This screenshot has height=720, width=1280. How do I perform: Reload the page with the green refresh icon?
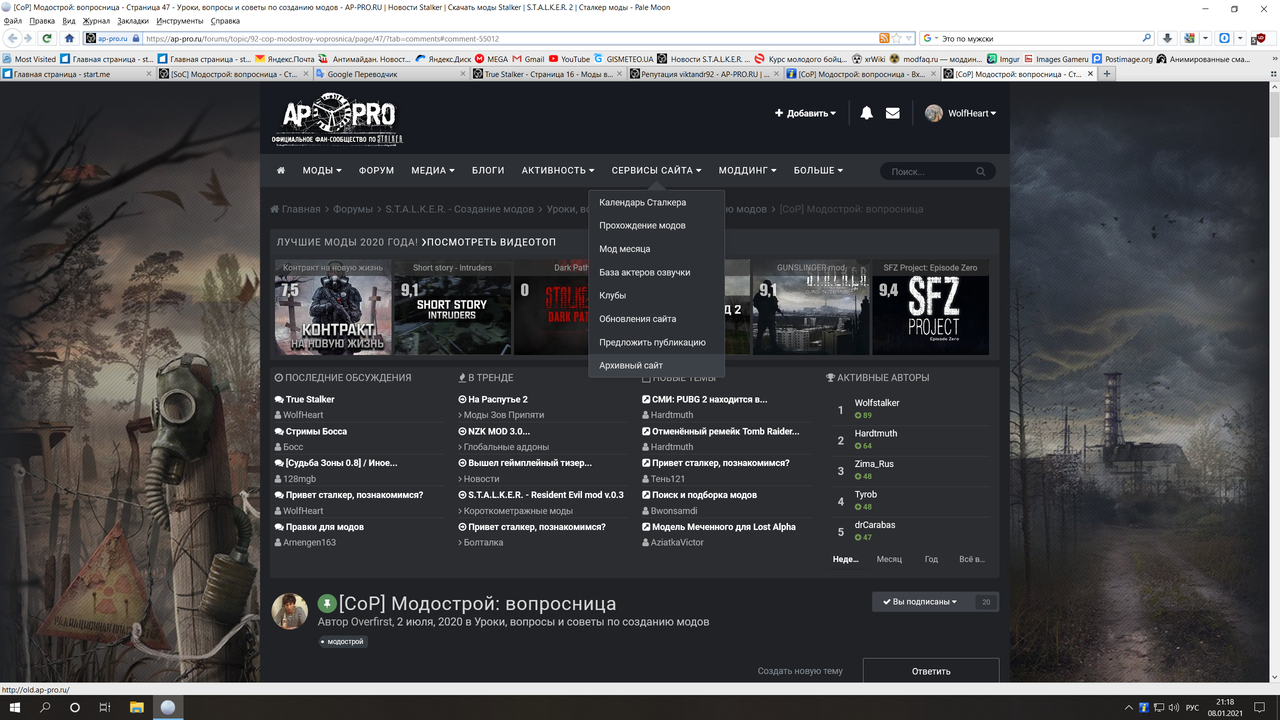pos(47,38)
